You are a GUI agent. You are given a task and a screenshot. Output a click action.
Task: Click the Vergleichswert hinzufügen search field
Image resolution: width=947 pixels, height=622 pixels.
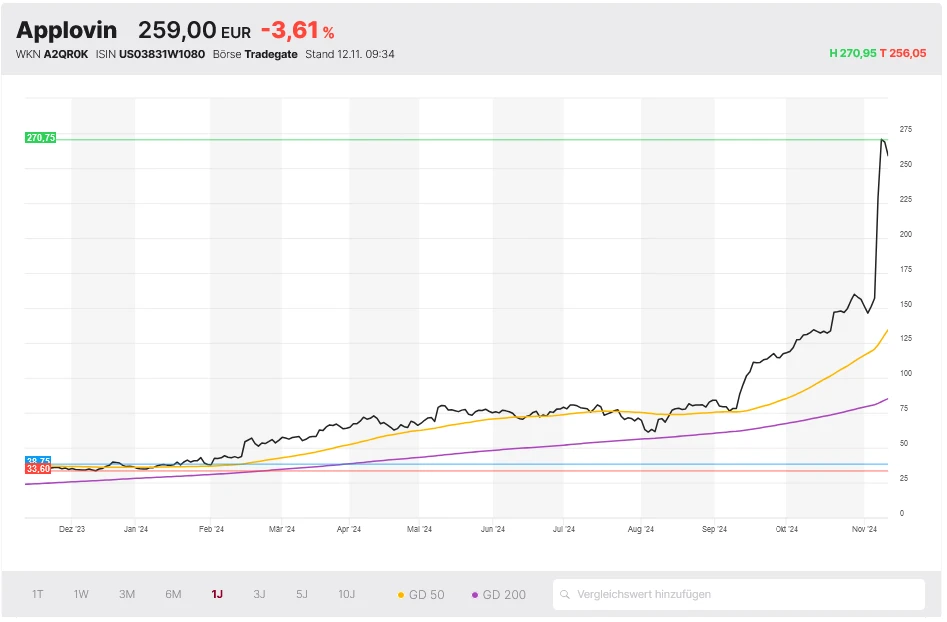point(740,594)
